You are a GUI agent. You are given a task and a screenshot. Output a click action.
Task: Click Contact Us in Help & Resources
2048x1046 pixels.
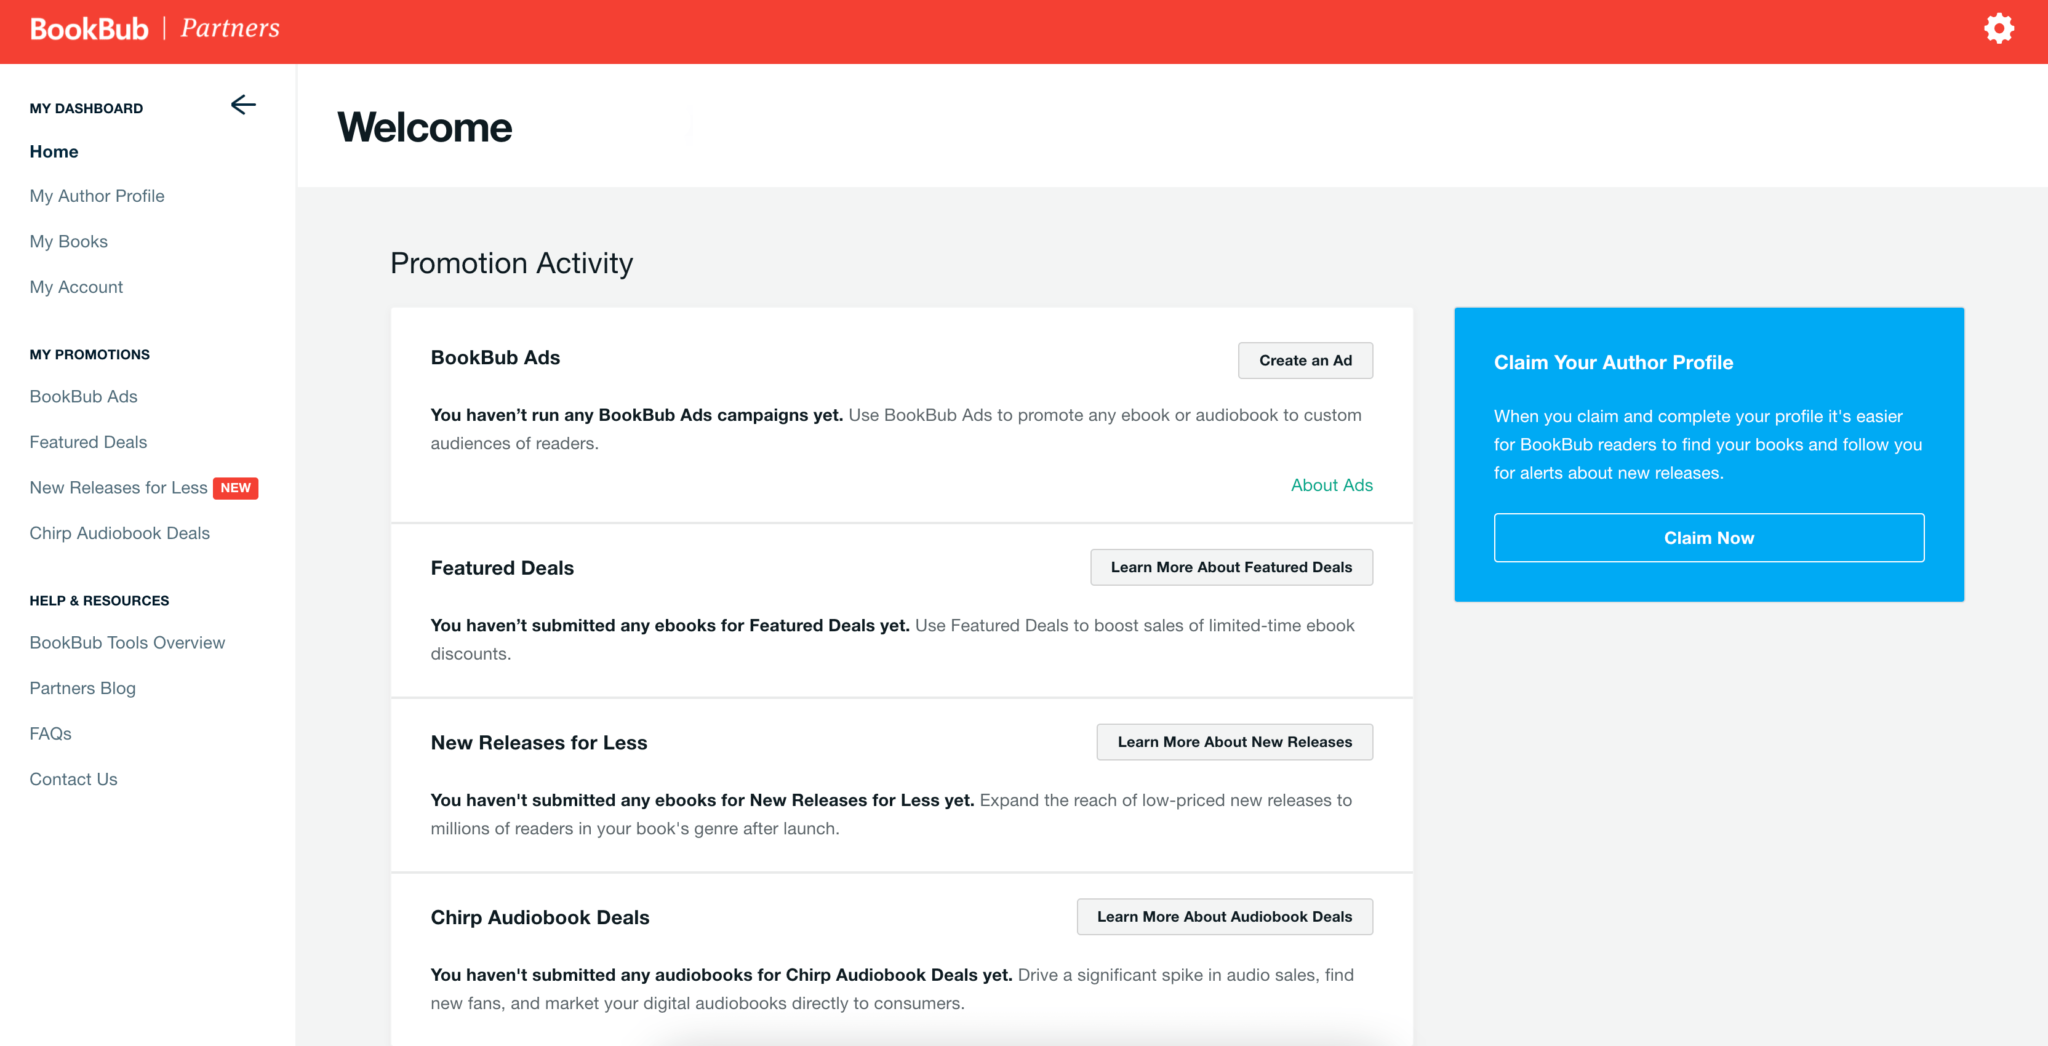click(x=73, y=779)
